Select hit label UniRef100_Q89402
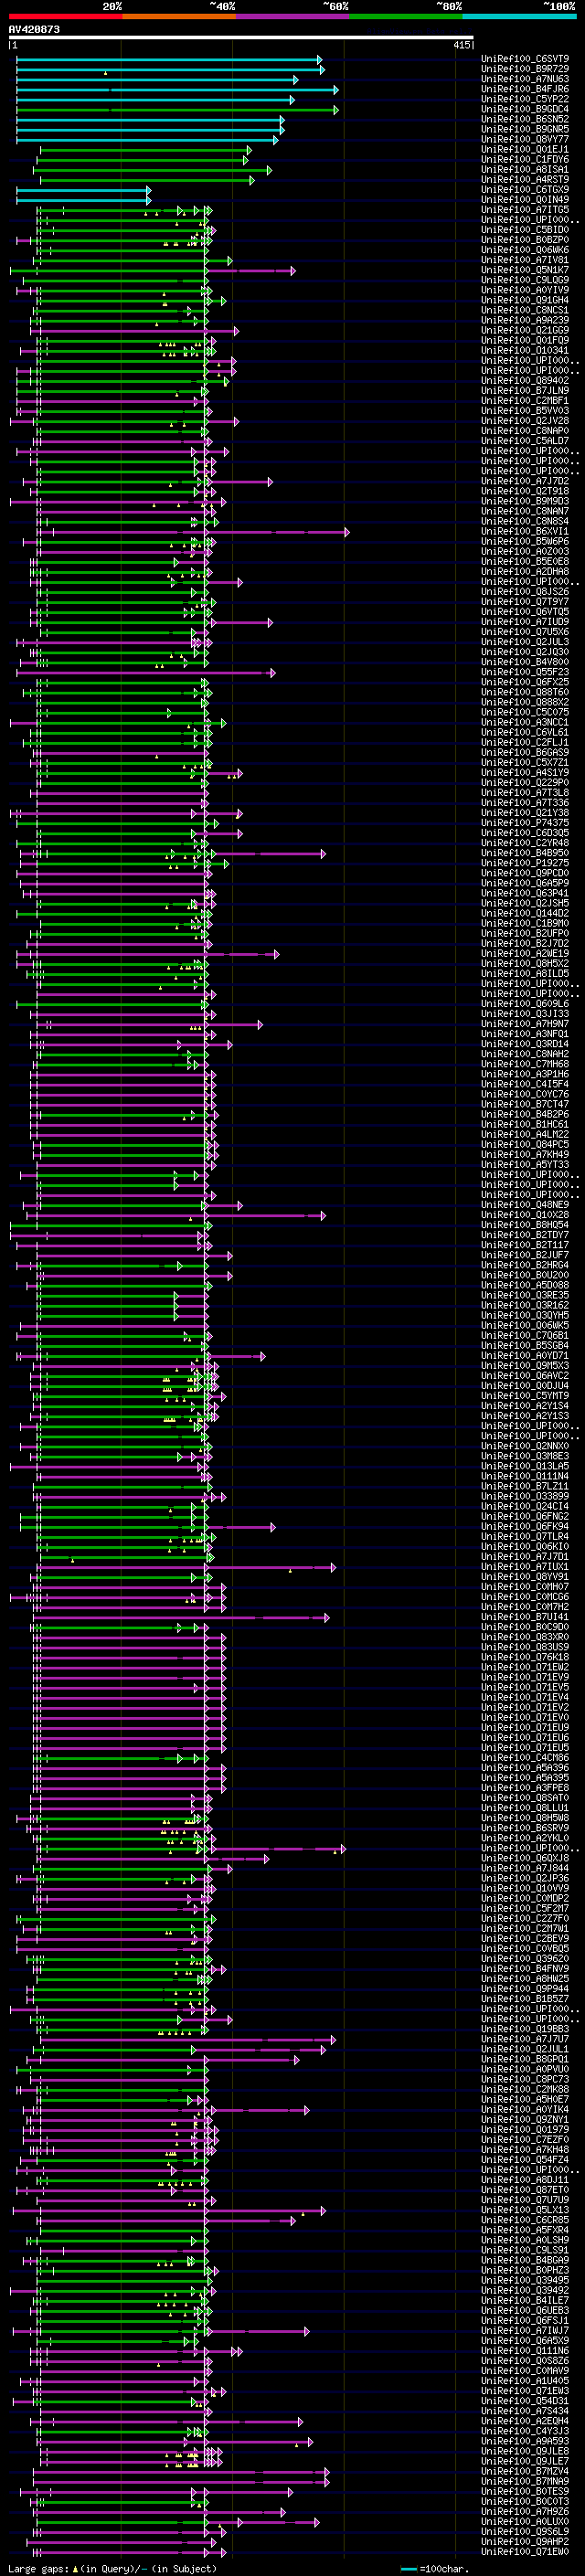Viewport: 585px width, 2576px height. (x=525, y=381)
